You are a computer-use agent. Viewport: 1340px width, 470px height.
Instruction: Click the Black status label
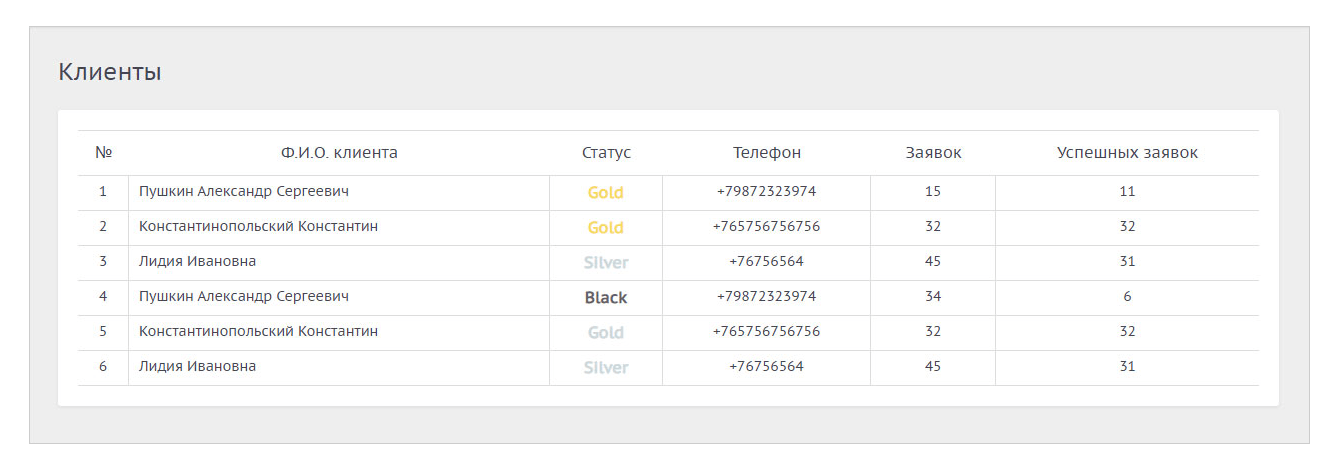click(606, 297)
